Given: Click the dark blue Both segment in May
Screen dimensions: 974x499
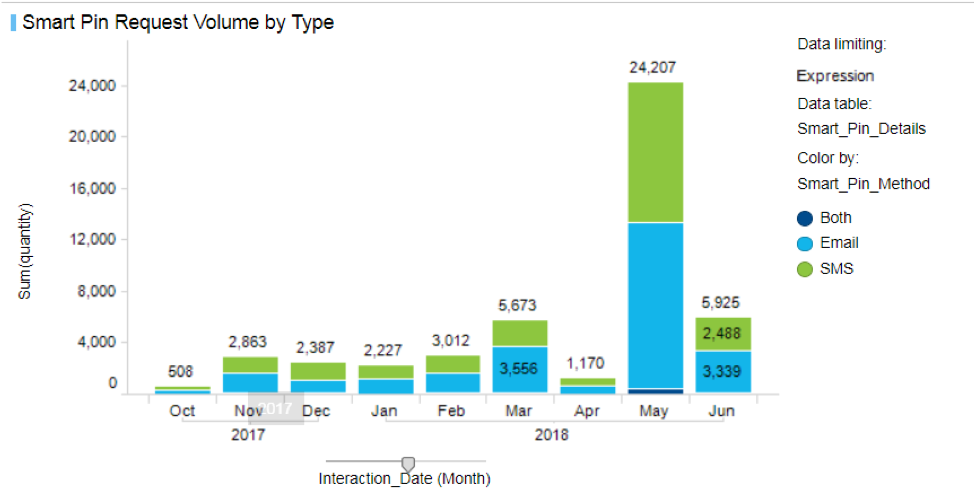Looking at the screenshot, I should [x=655, y=391].
